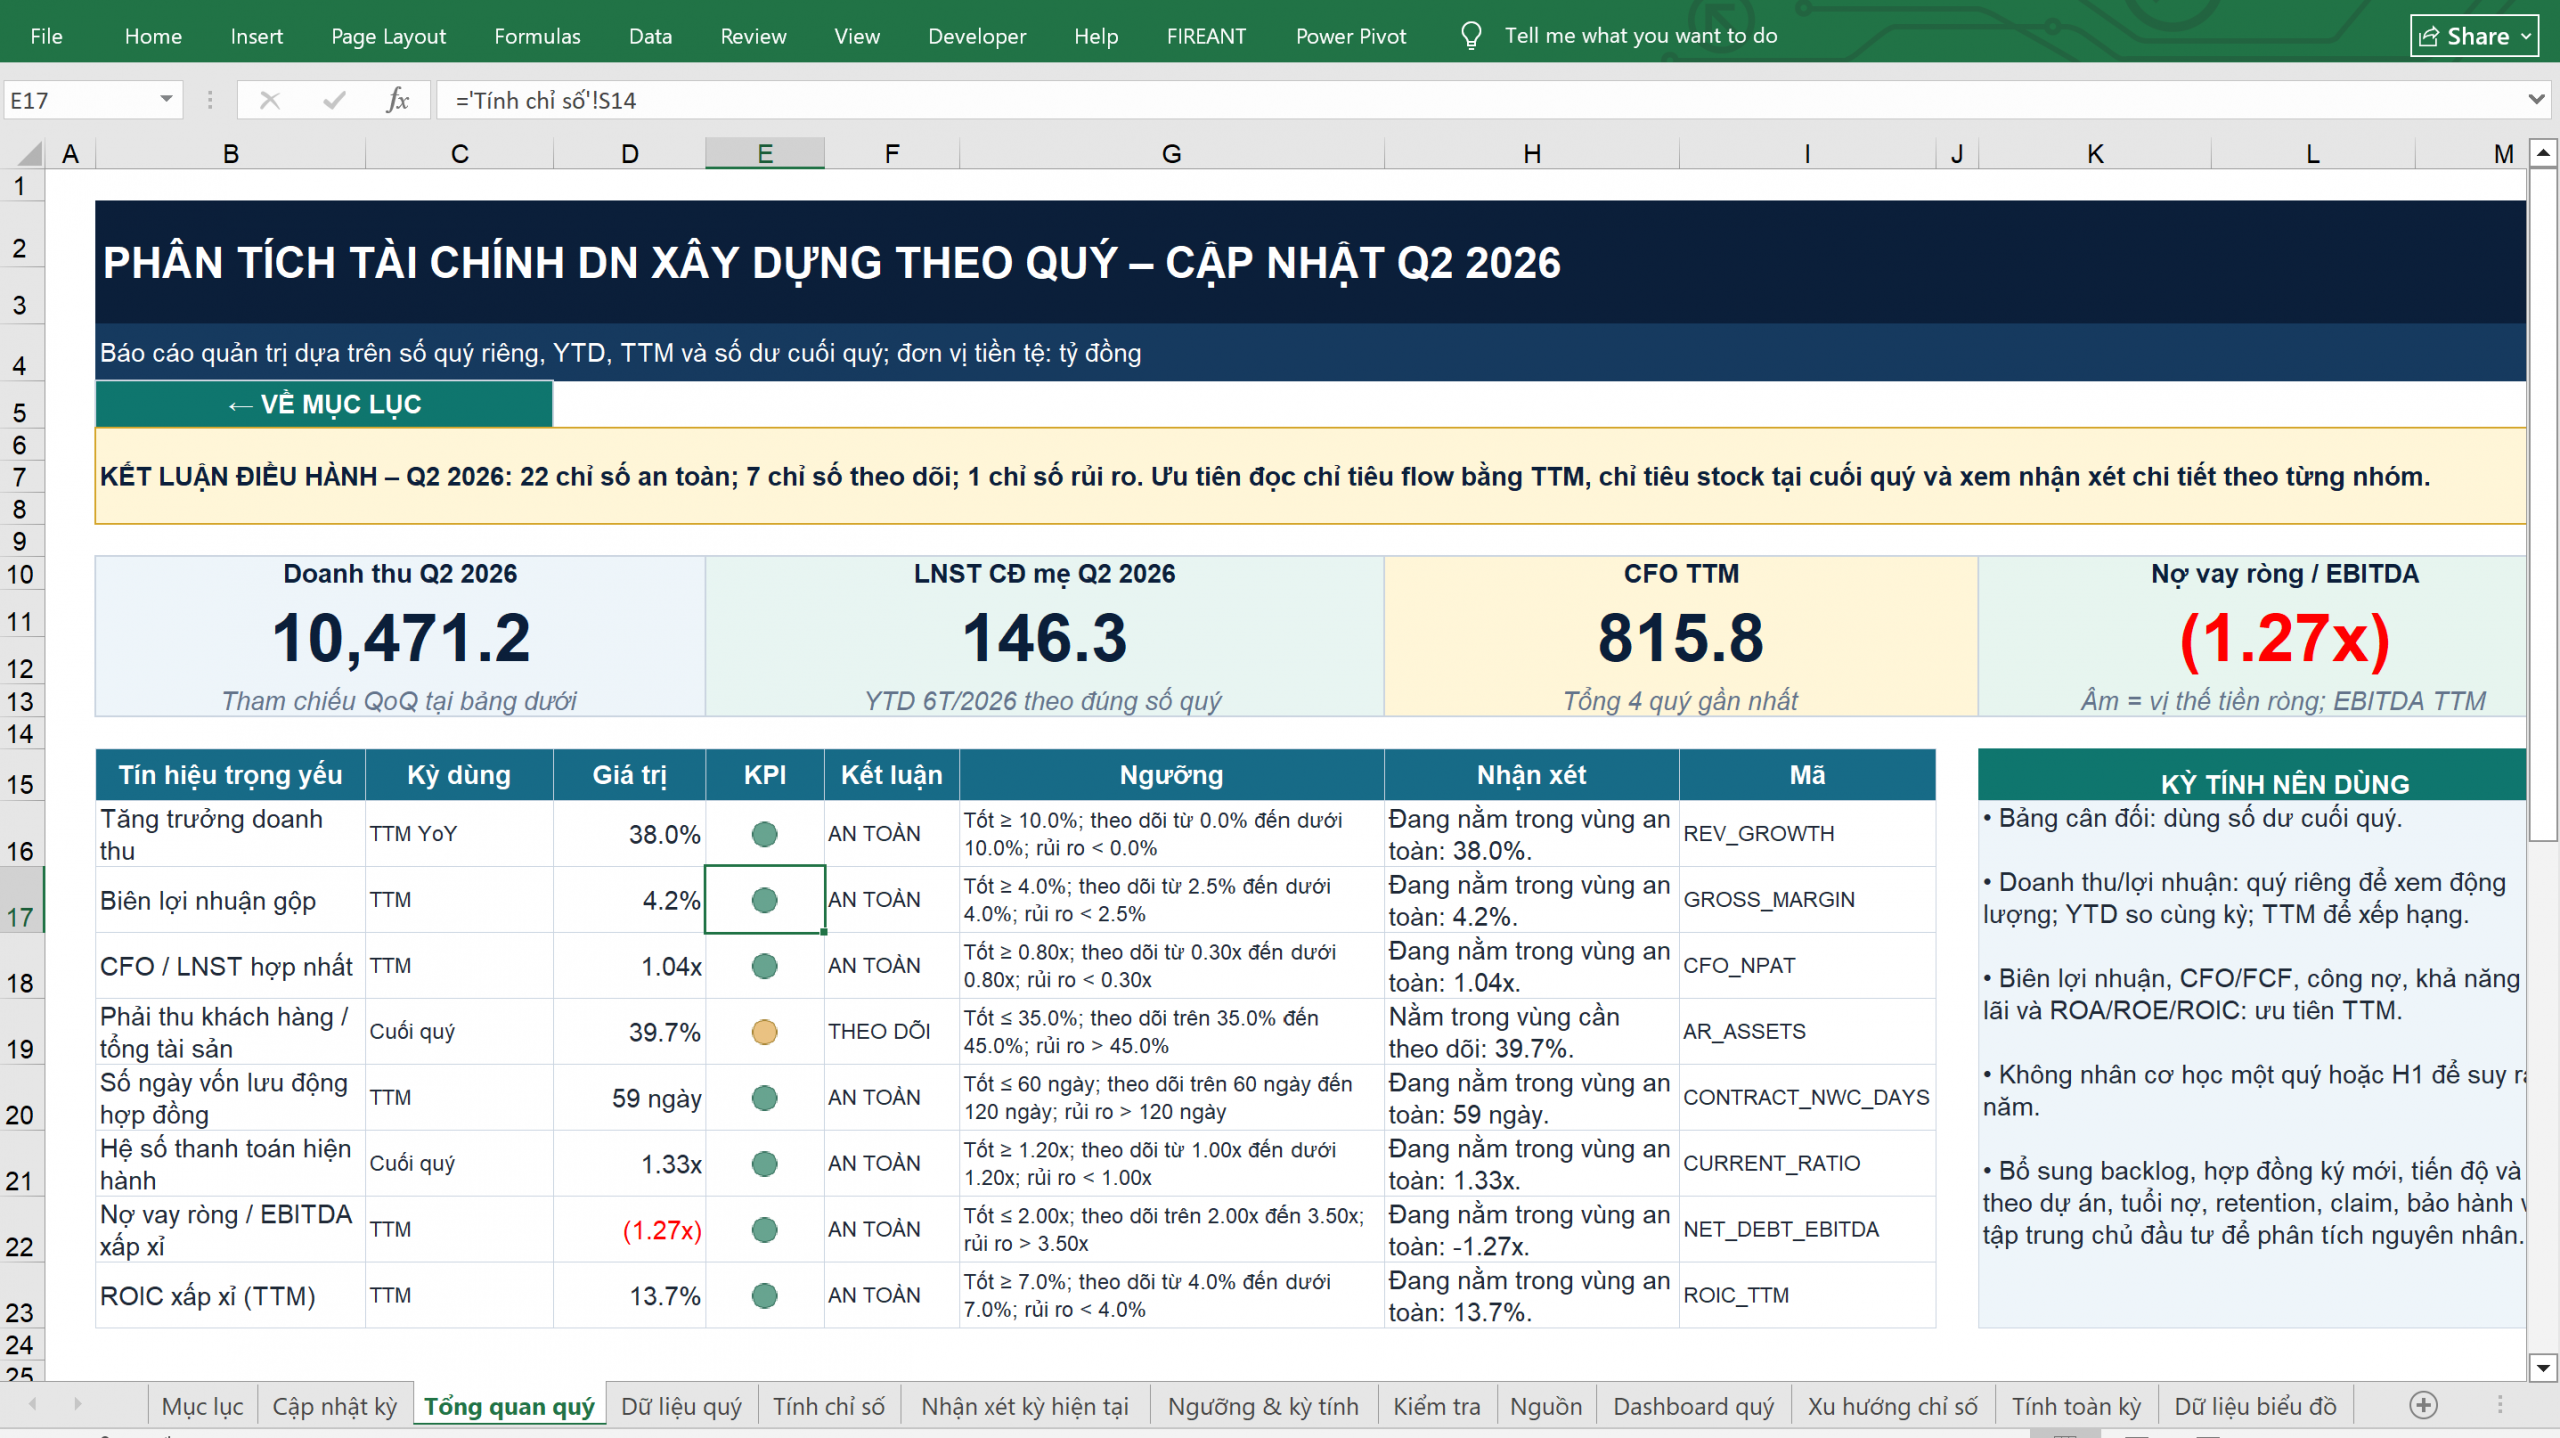The width and height of the screenshot is (2560, 1438).
Task: Click the orange KPI dot for Phải thu khách hàng
Action: point(764,1032)
